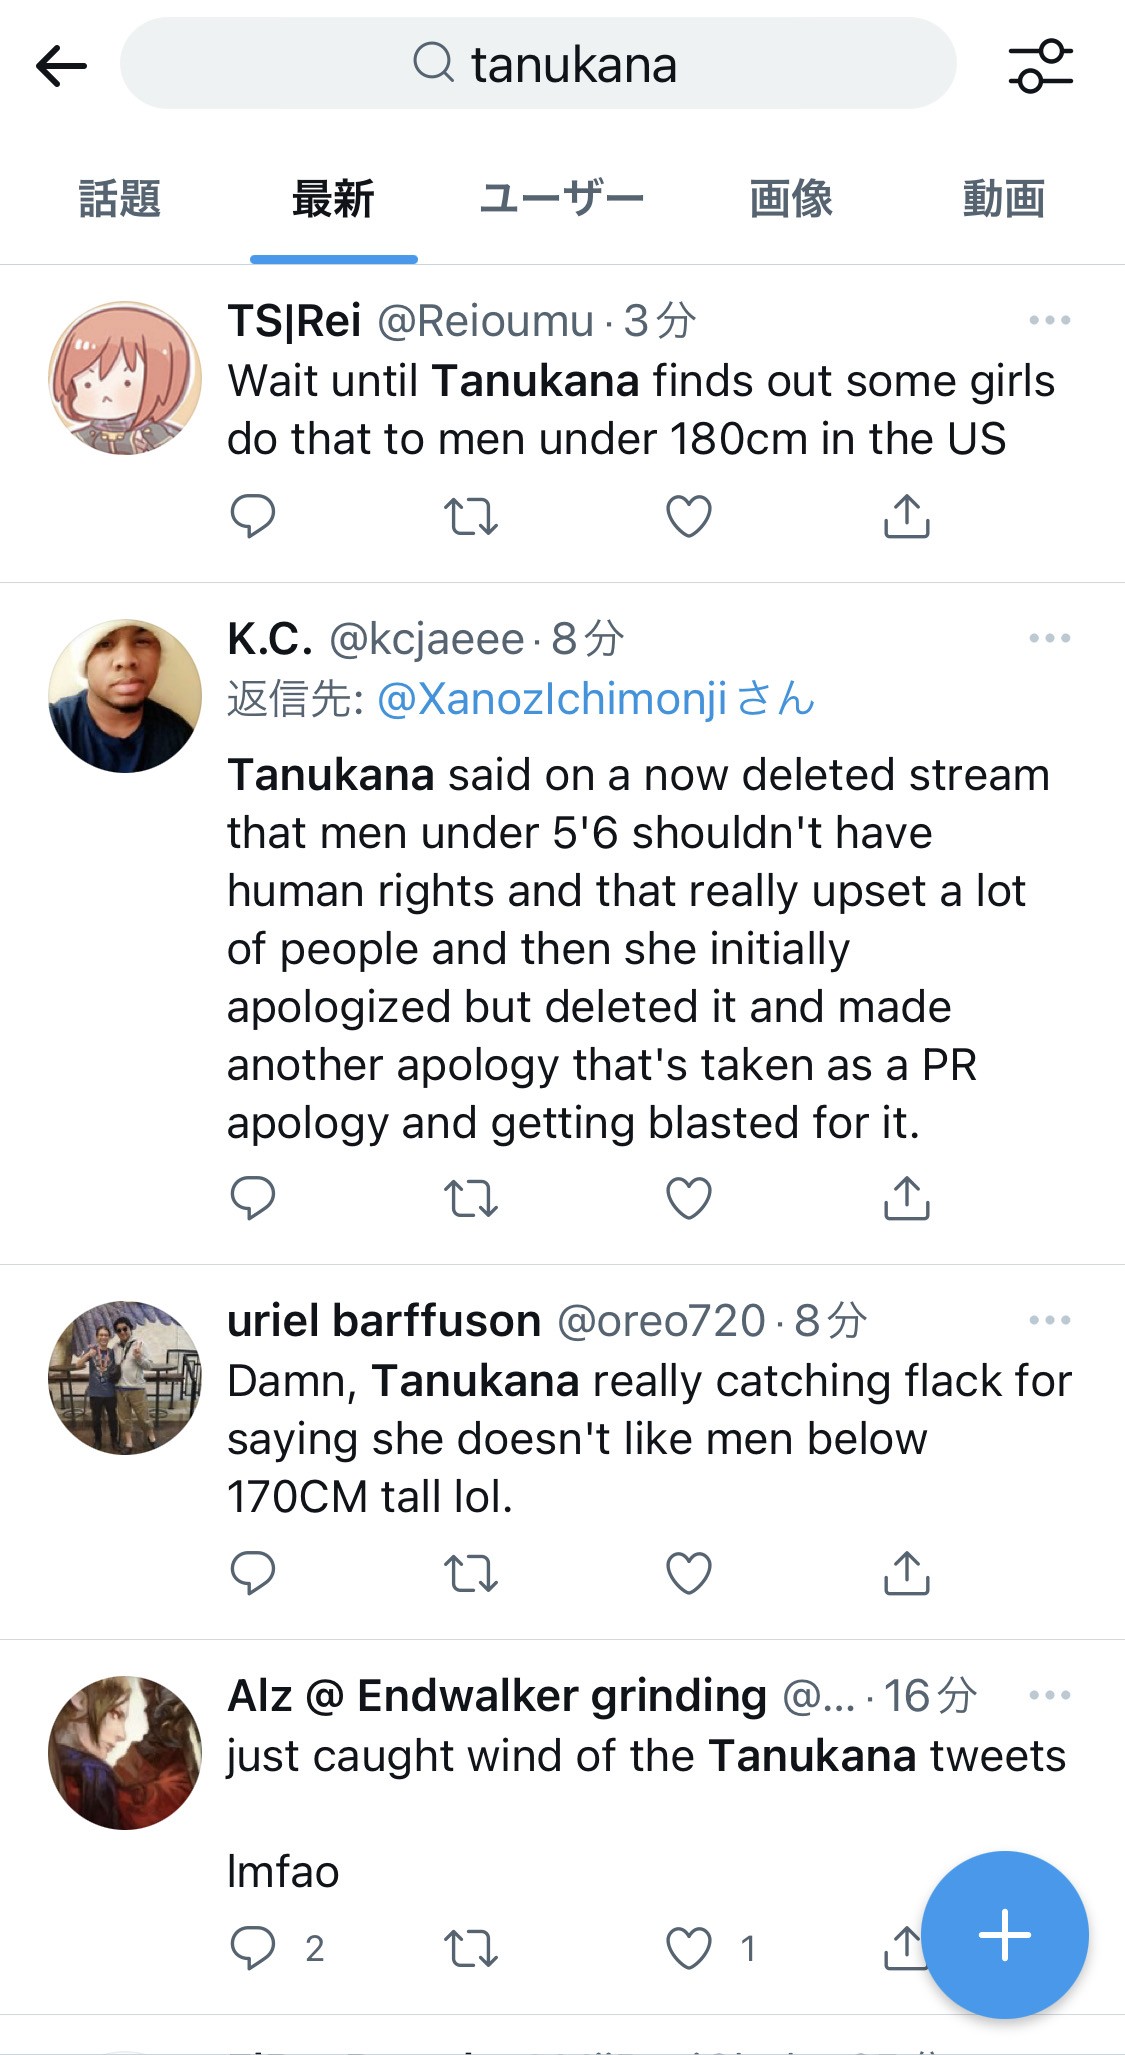The height and width of the screenshot is (2055, 1125).
Task: Tap the back arrow icon
Action: (62, 66)
